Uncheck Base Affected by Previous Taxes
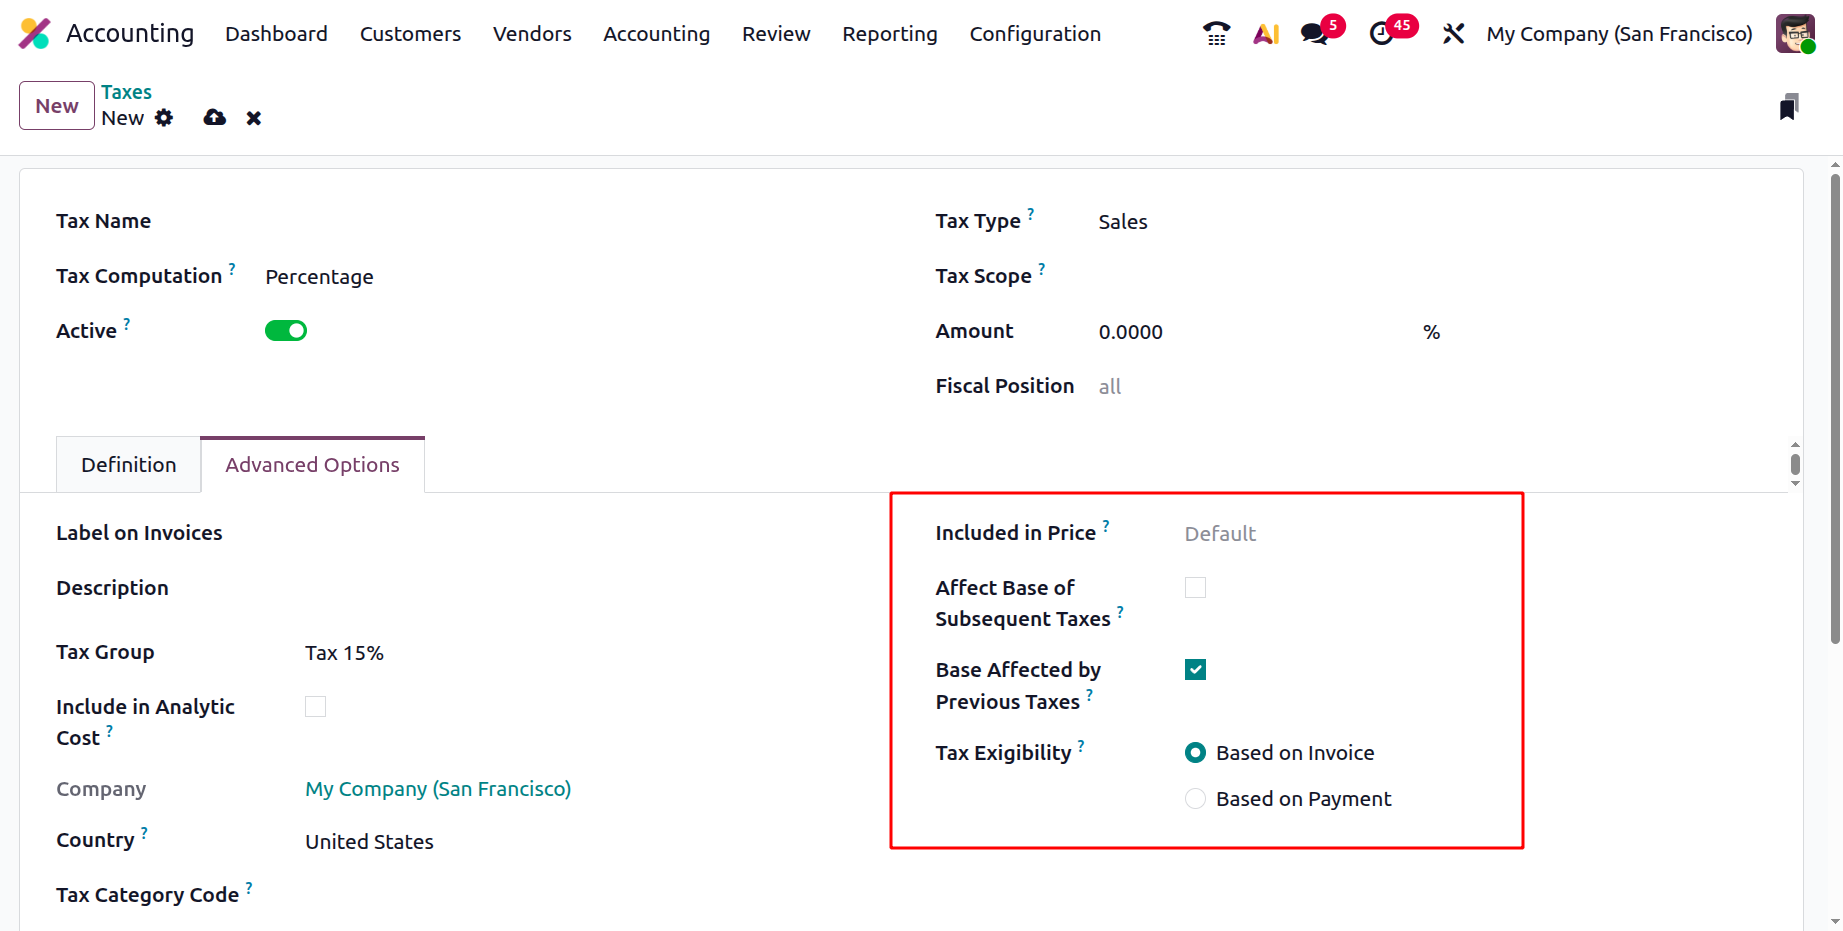 [x=1195, y=670]
